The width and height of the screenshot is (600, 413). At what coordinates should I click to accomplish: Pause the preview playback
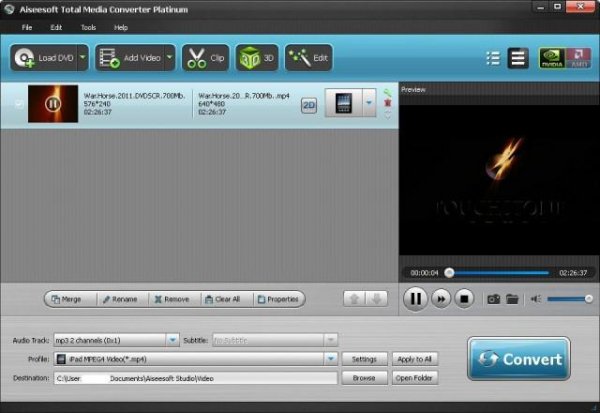[416, 299]
